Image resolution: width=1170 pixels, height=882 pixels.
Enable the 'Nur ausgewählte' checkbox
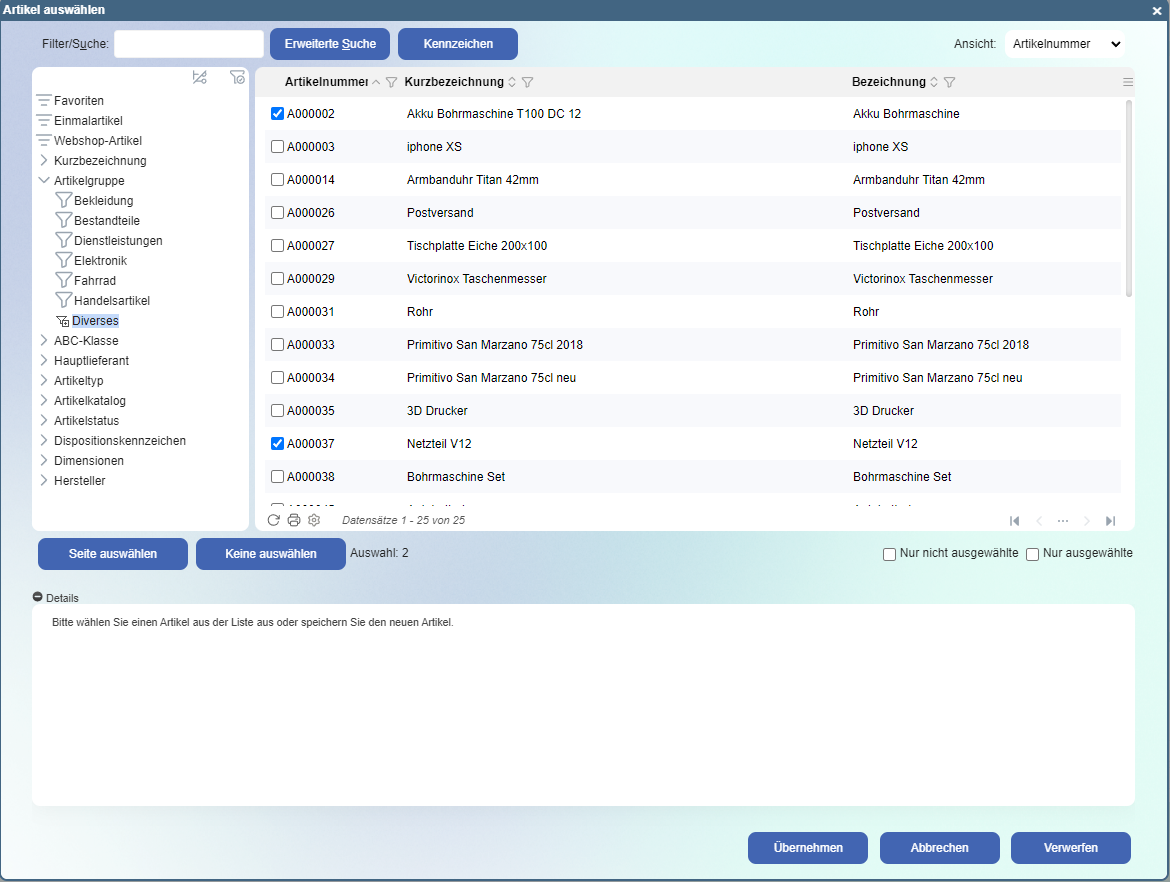point(1033,554)
